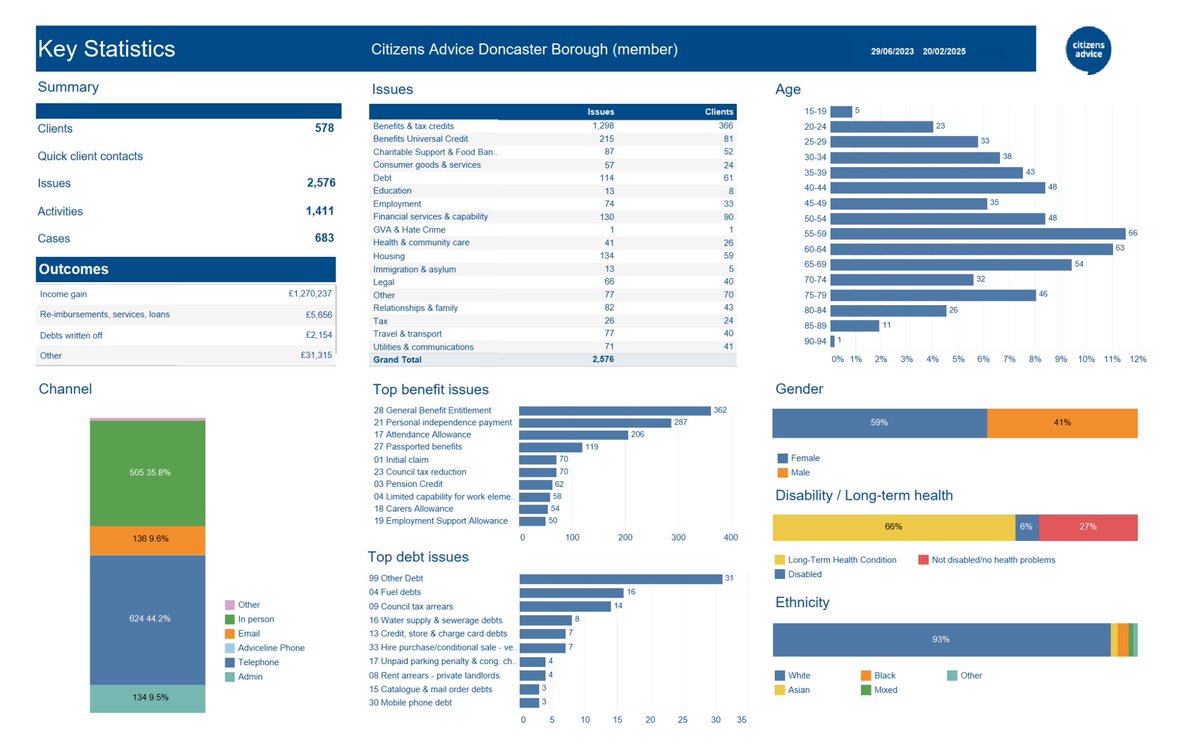This screenshot has height=755, width=1200.
Task: Select the 75-79 age bar
Action: pyautogui.click(x=933, y=295)
